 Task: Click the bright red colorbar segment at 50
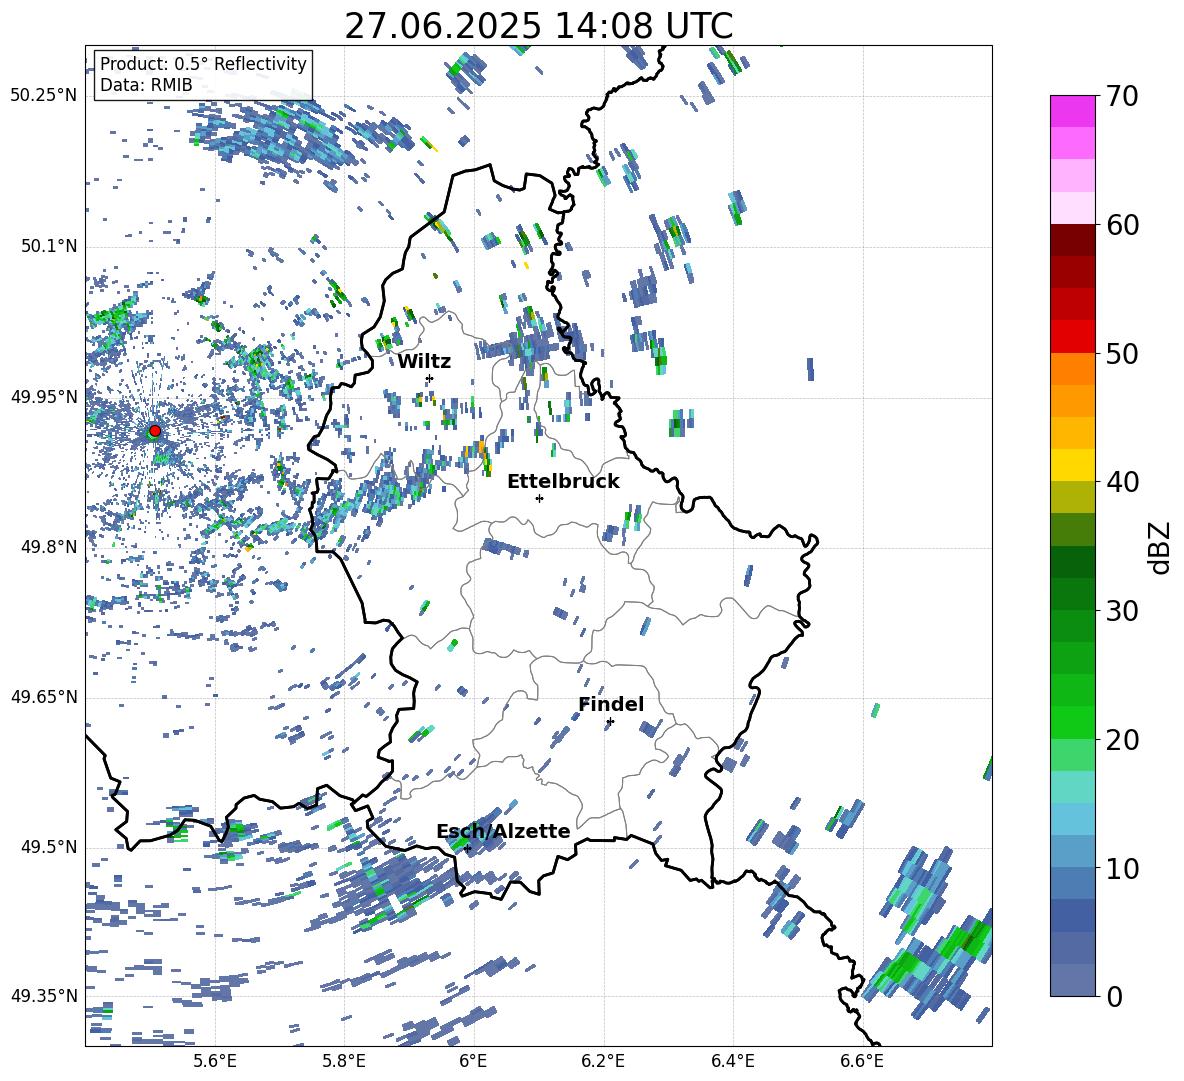click(x=1072, y=337)
